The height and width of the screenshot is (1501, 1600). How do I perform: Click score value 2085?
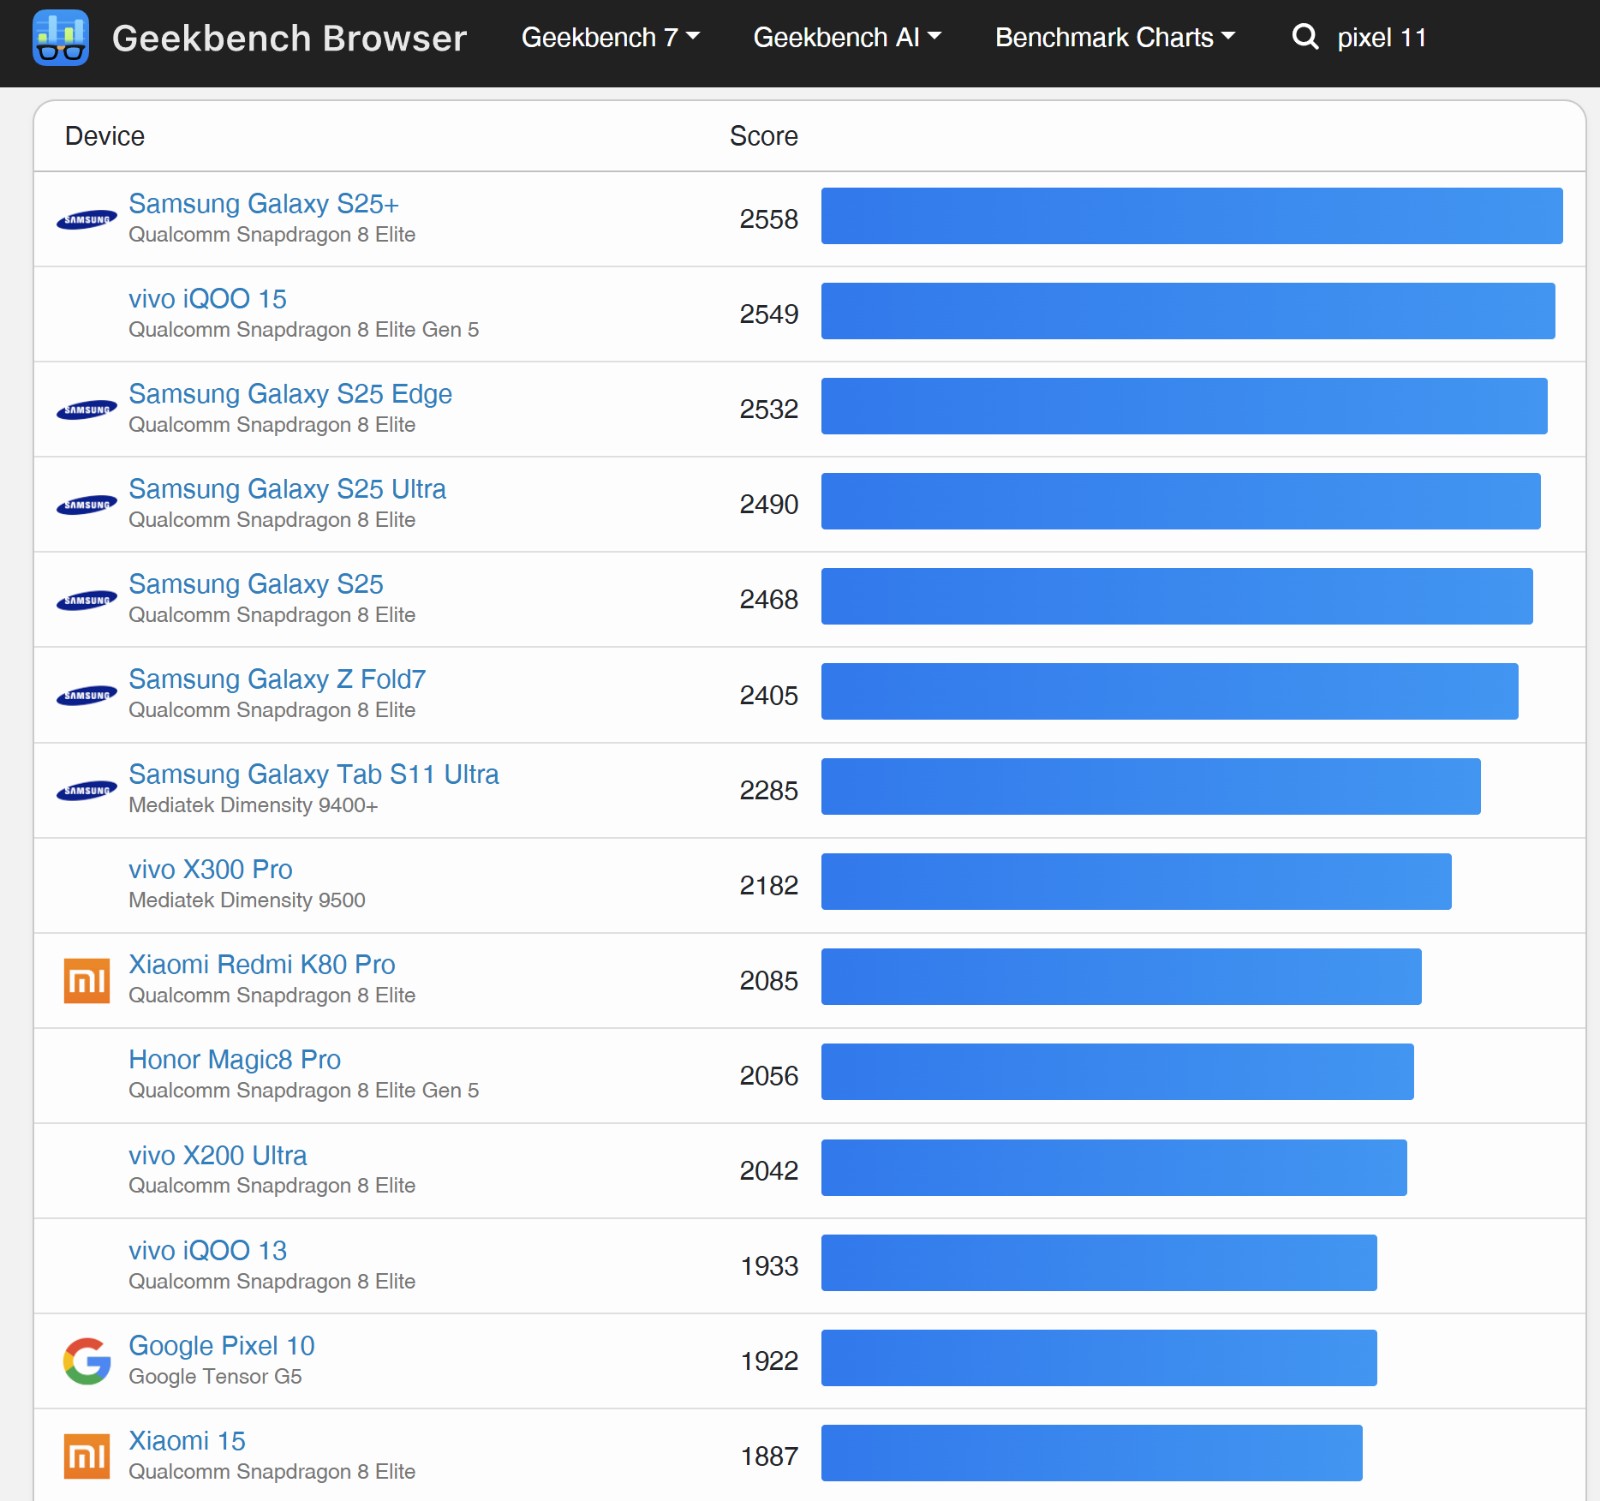pos(769,980)
